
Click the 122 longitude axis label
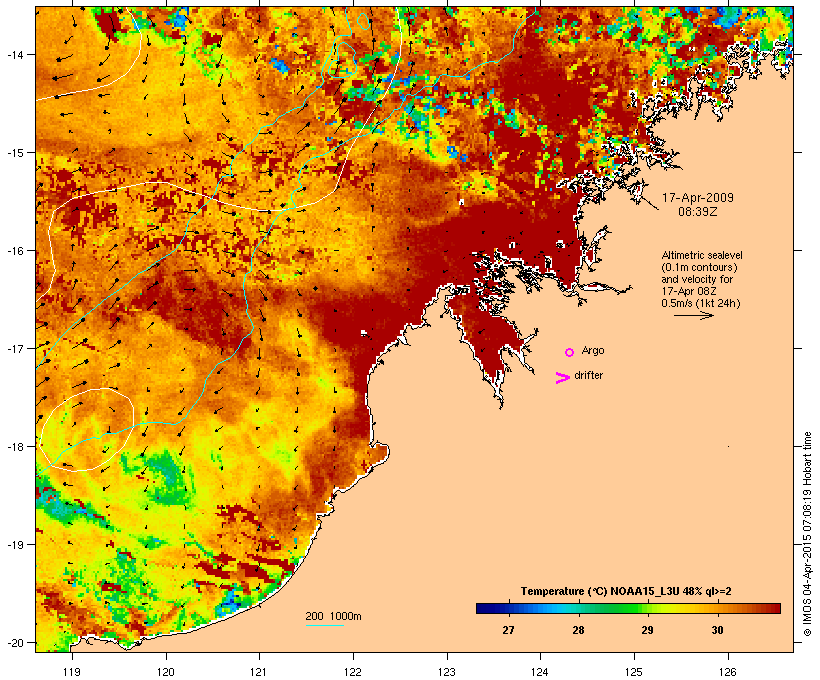click(353, 672)
